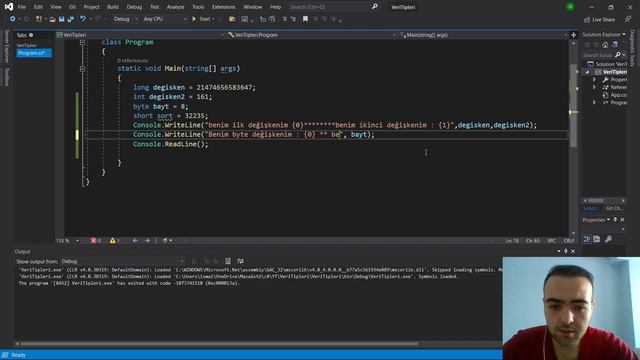This screenshot has height=360, width=640.
Task: Open the Extensions menu
Action: 223,7
